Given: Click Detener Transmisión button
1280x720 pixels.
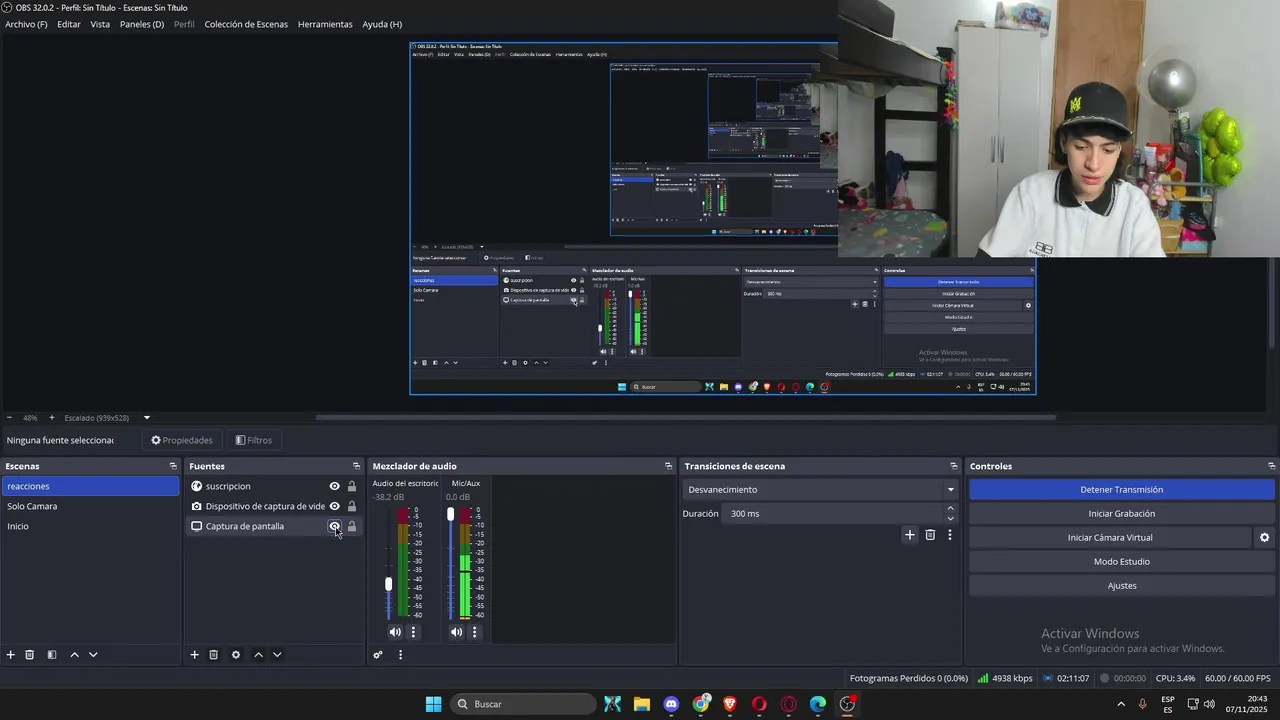Looking at the screenshot, I should [1121, 490].
